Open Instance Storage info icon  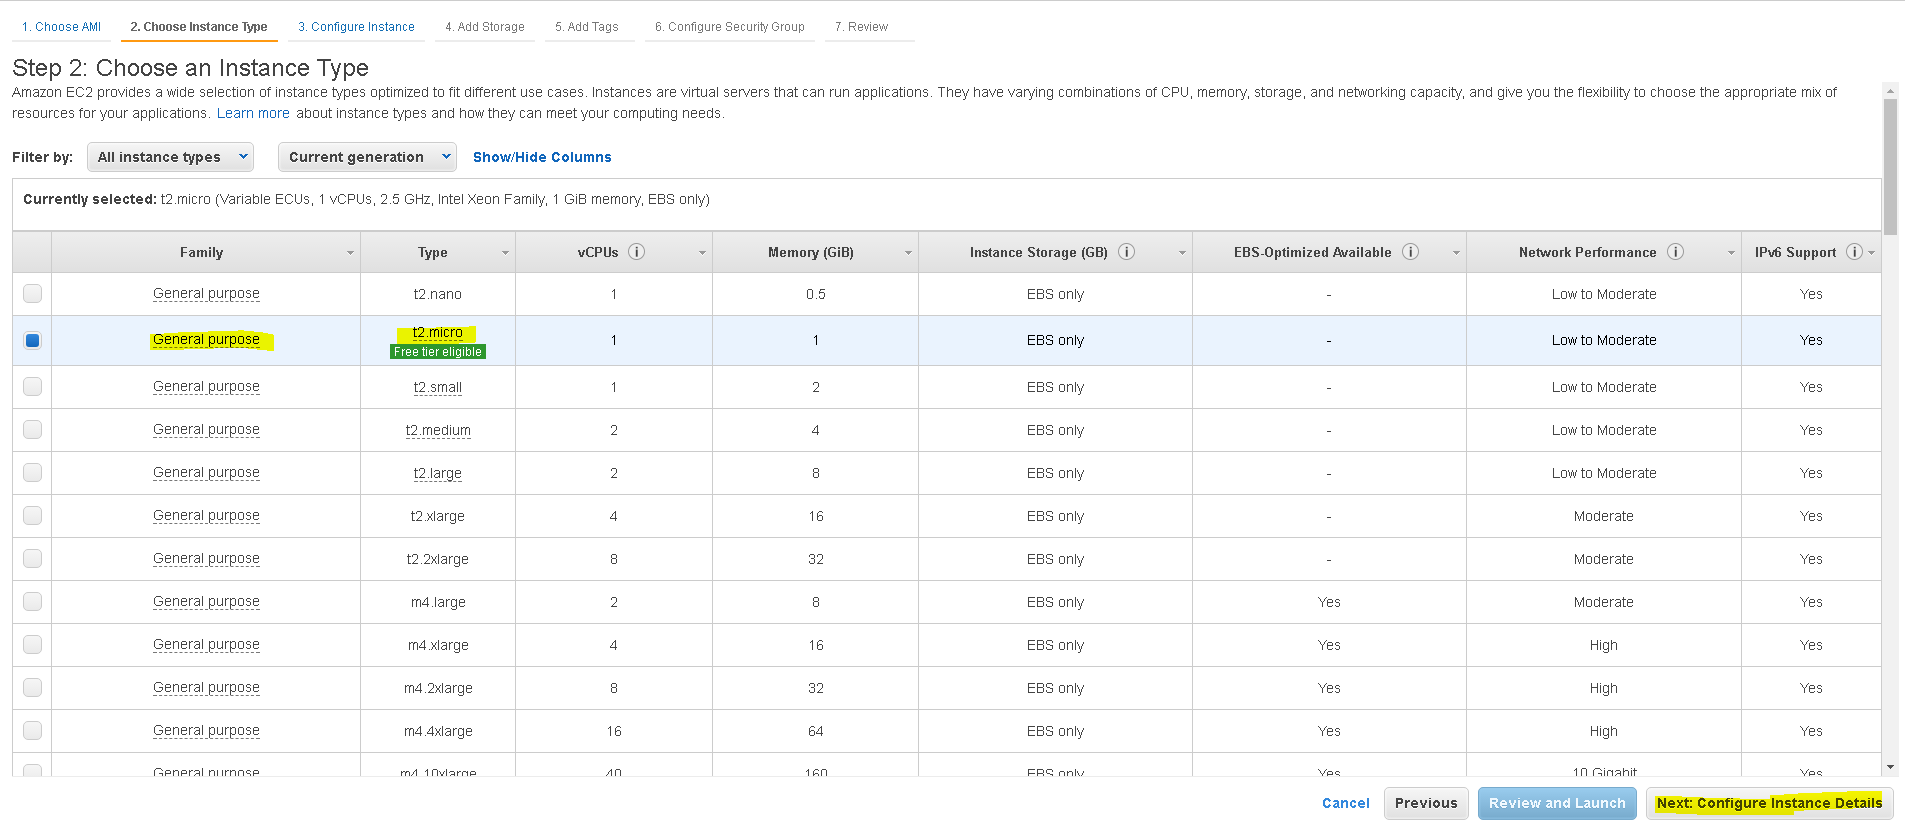coord(1126,252)
